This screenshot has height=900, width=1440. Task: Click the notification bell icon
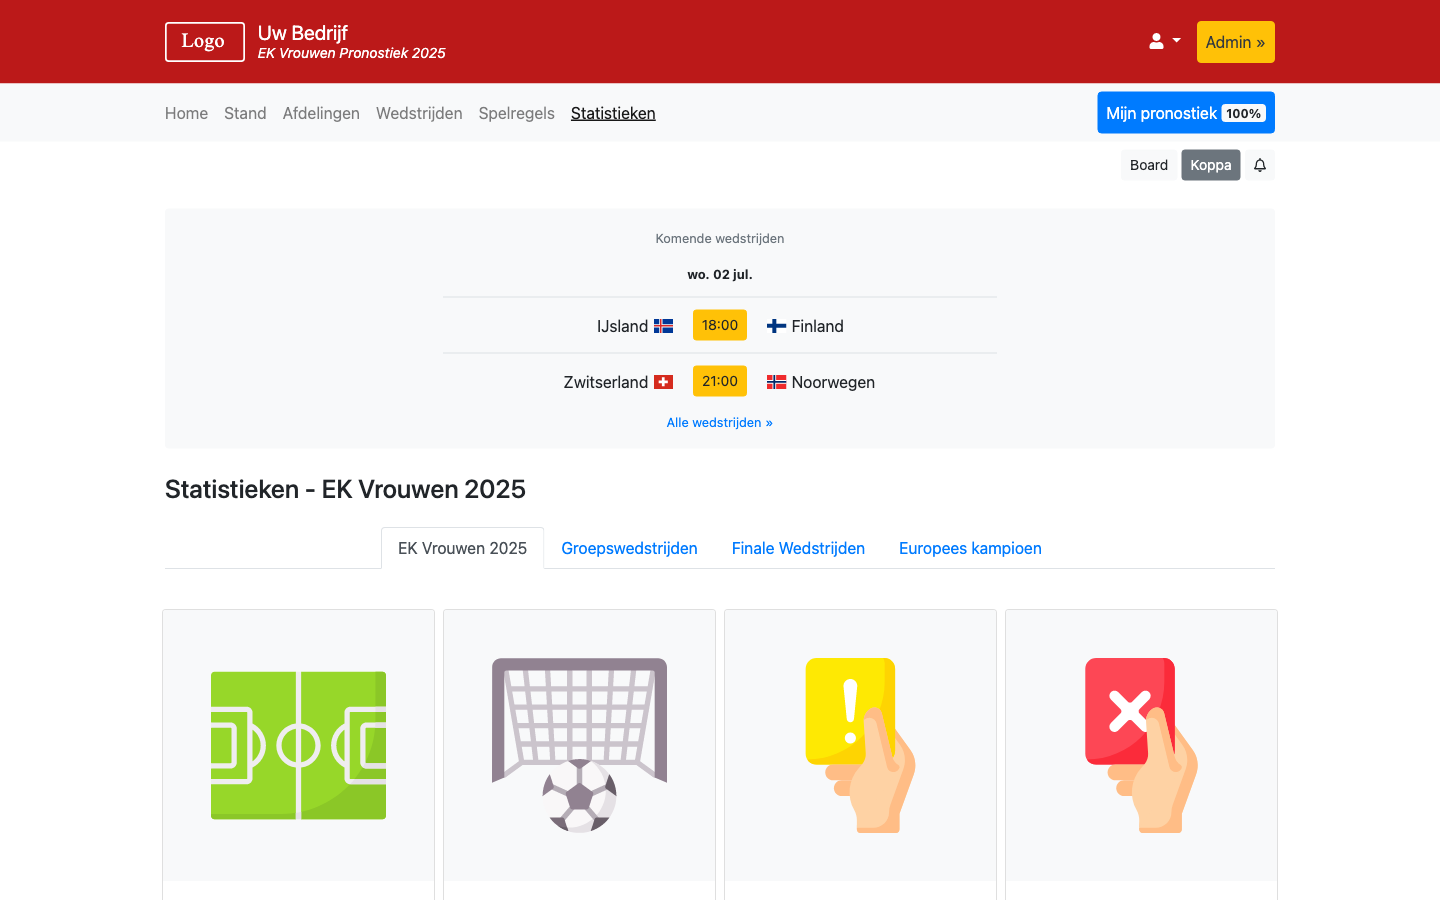(1260, 165)
